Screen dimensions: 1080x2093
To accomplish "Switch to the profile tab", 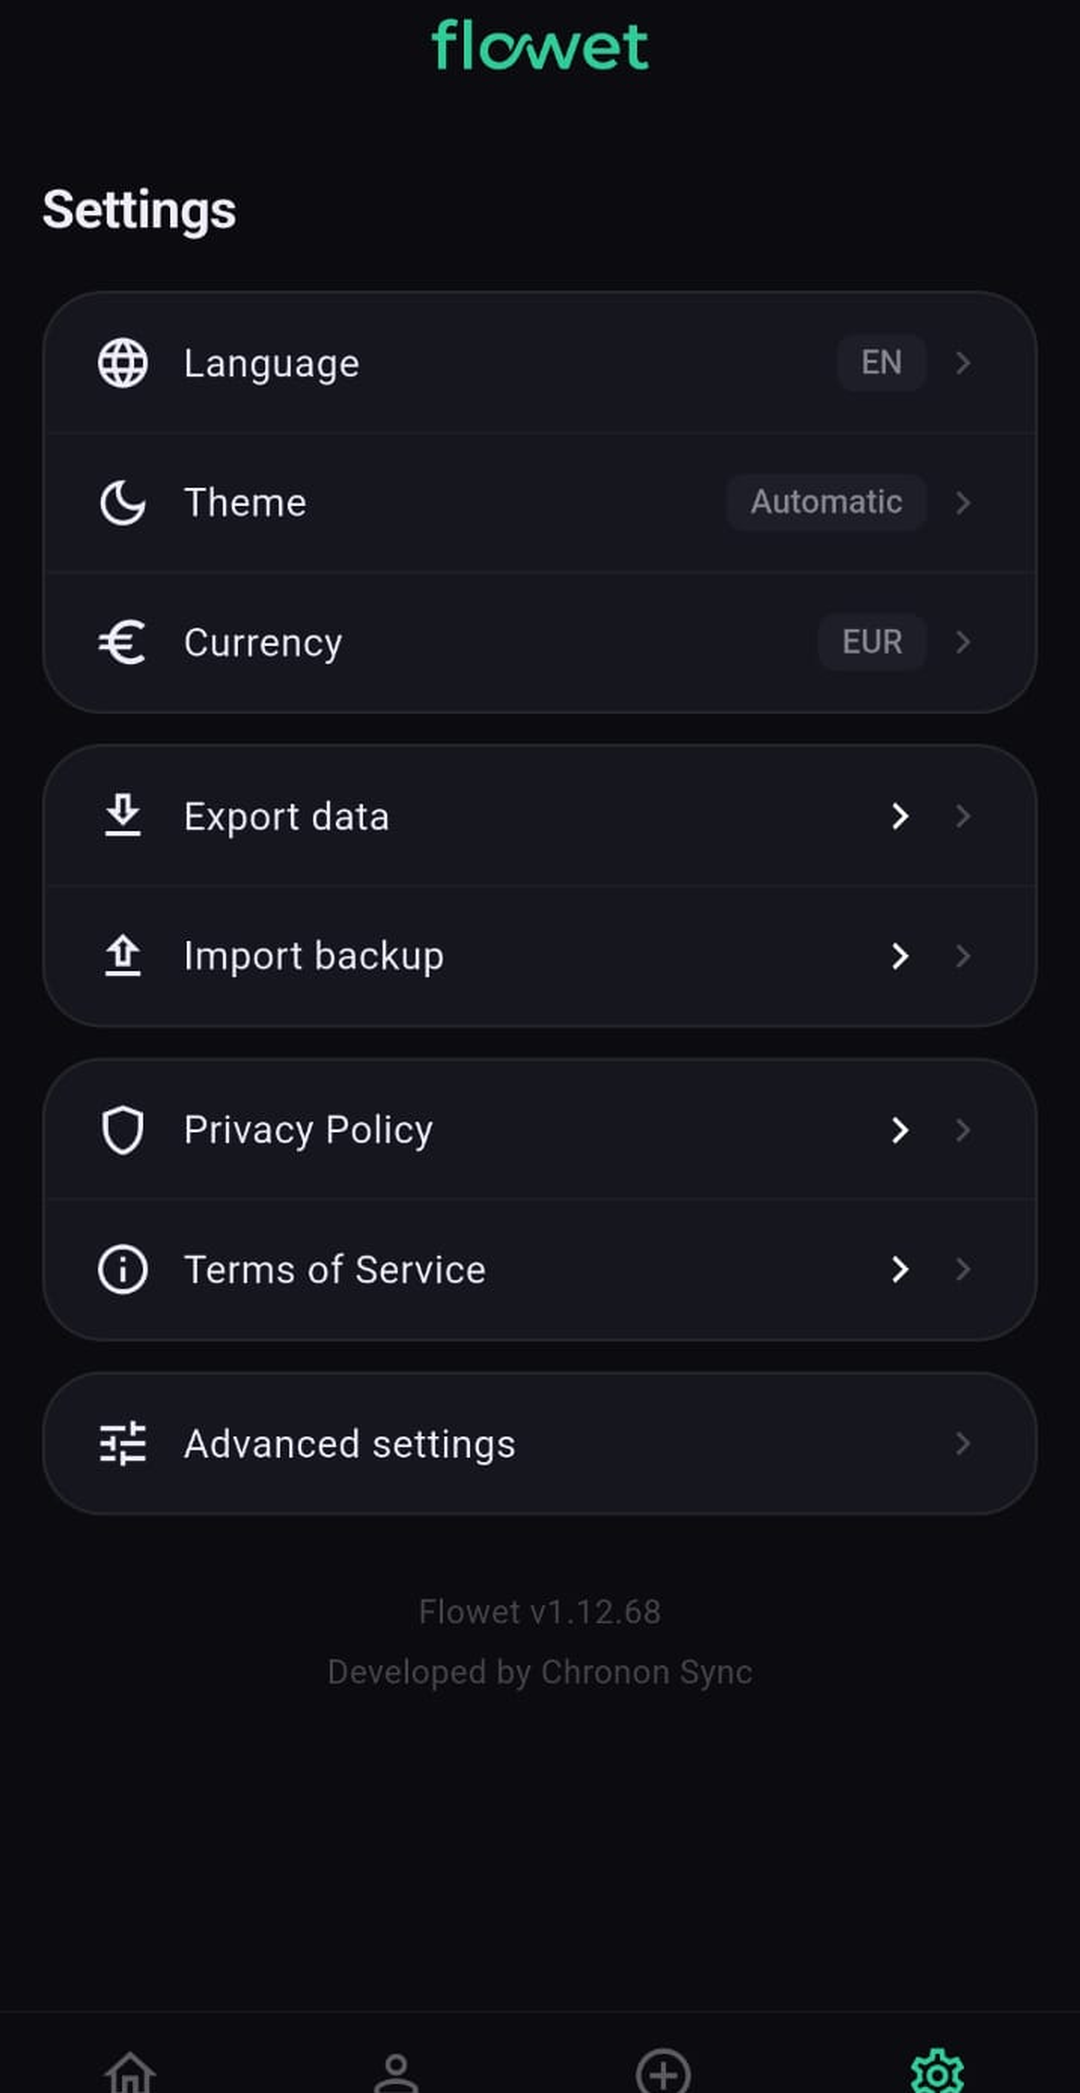I will coord(396,2072).
